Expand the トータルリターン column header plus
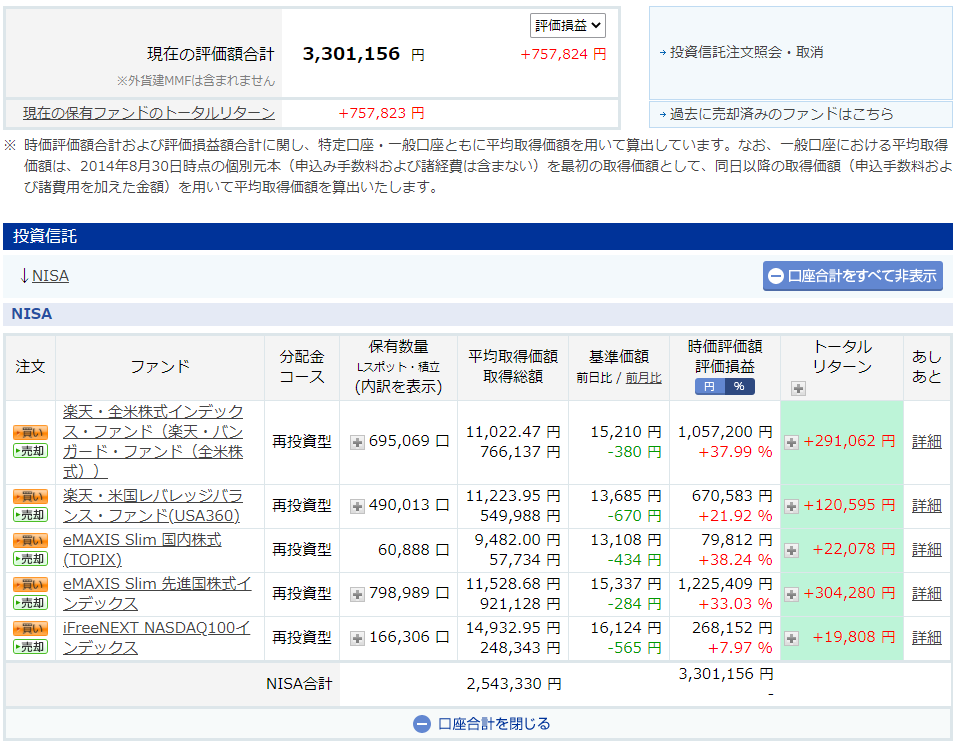The image size is (958, 746). coord(798,388)
